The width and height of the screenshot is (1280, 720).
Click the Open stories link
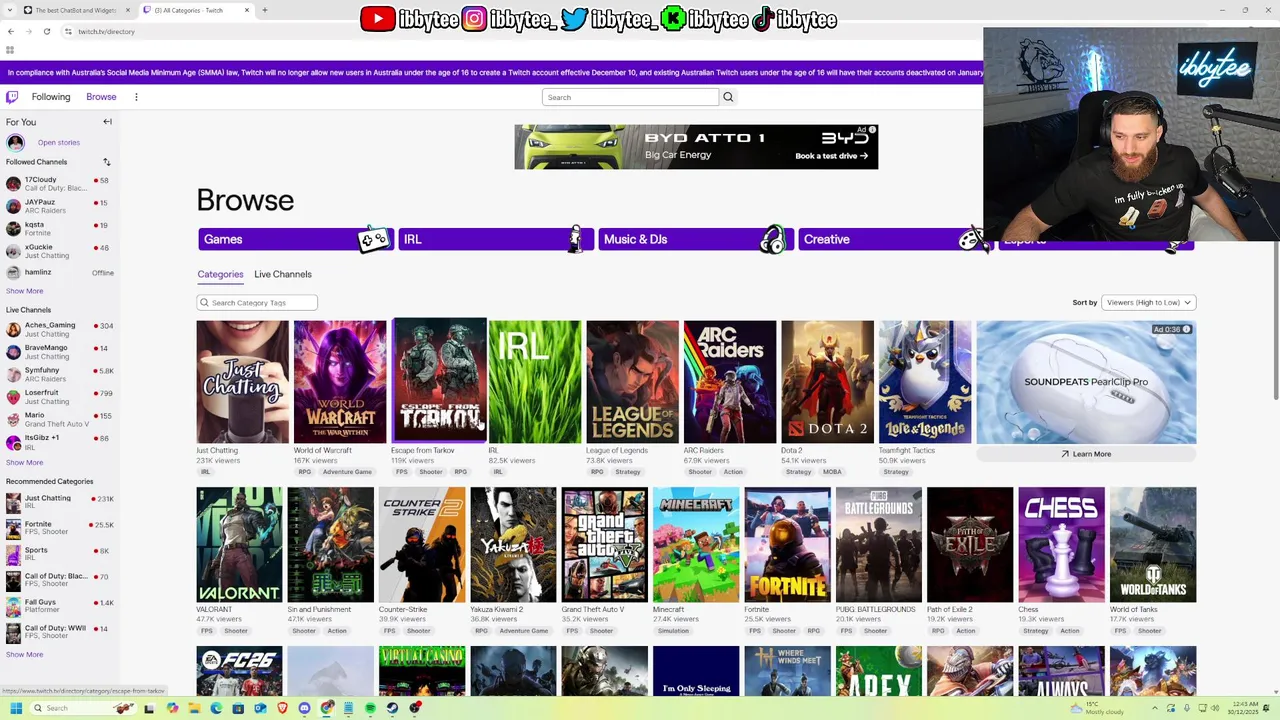59,143
